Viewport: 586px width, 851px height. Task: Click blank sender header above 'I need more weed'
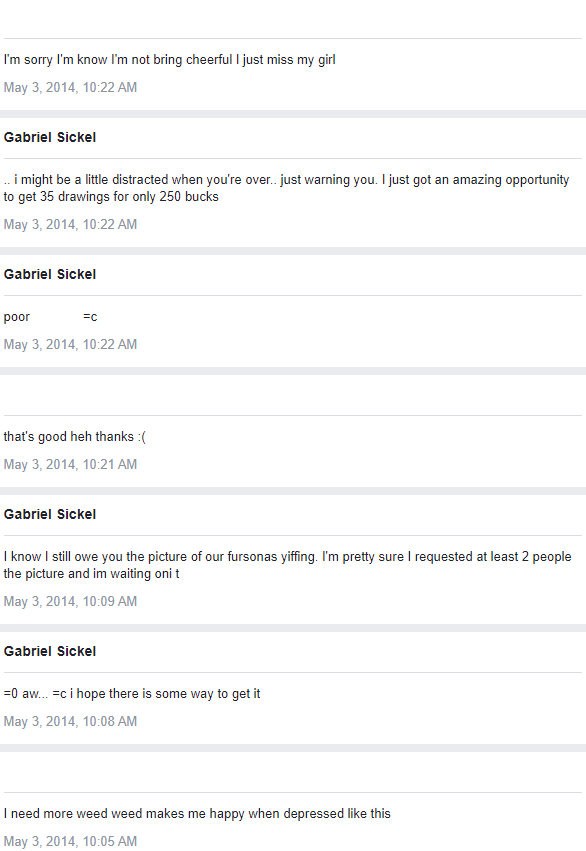[x=293, y=771]
